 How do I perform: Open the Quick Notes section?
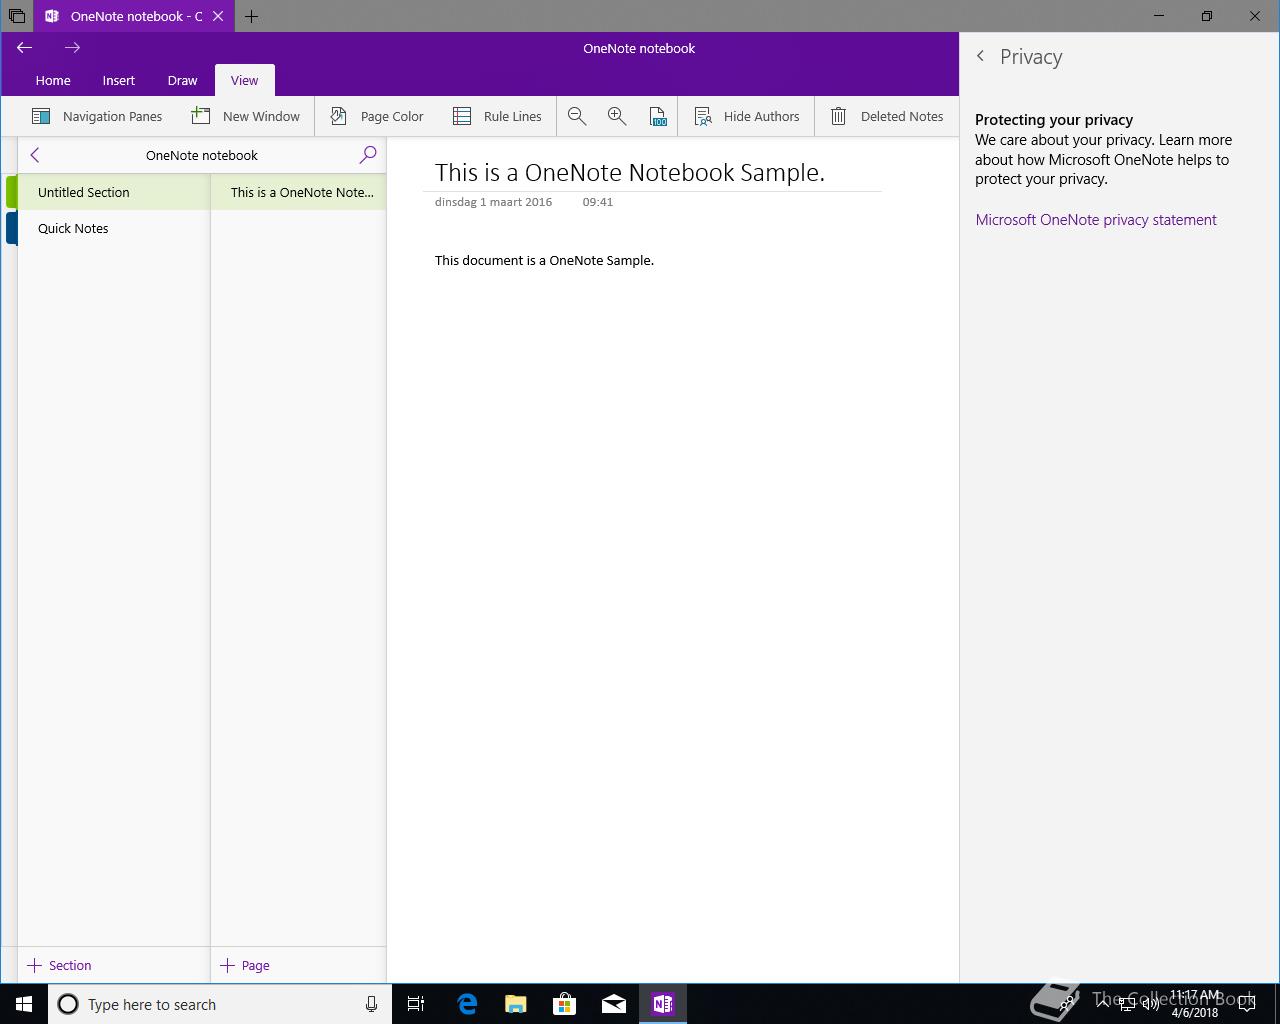coord(114,228)
